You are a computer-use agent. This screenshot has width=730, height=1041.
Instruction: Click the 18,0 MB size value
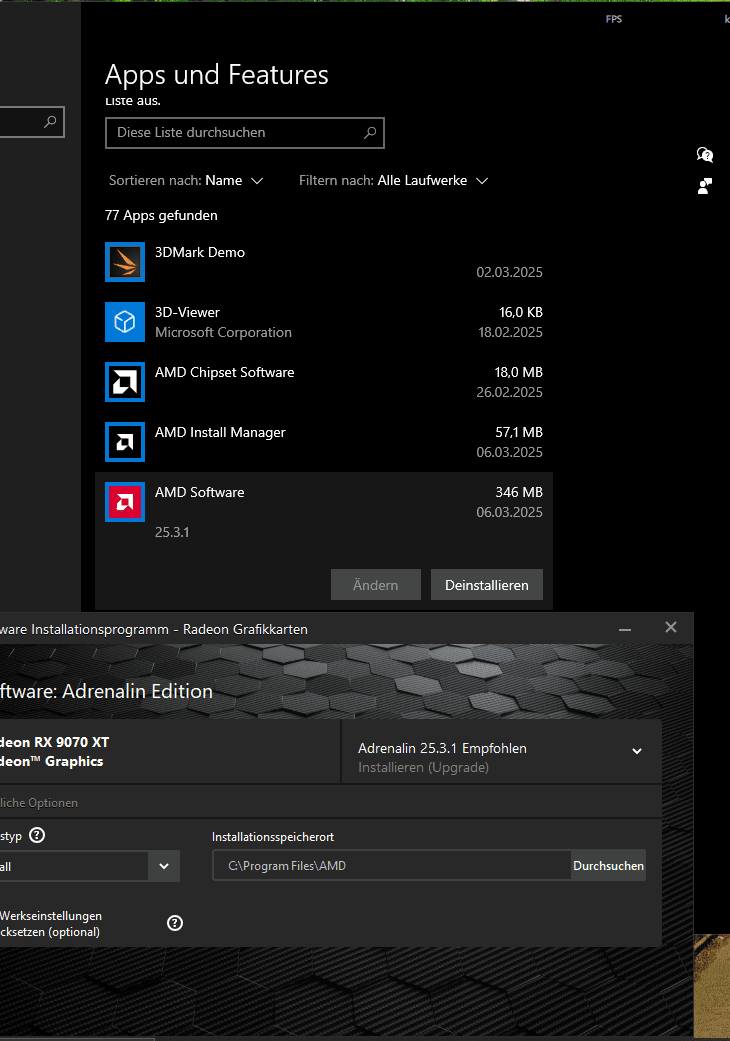click(x=519, y=372)
